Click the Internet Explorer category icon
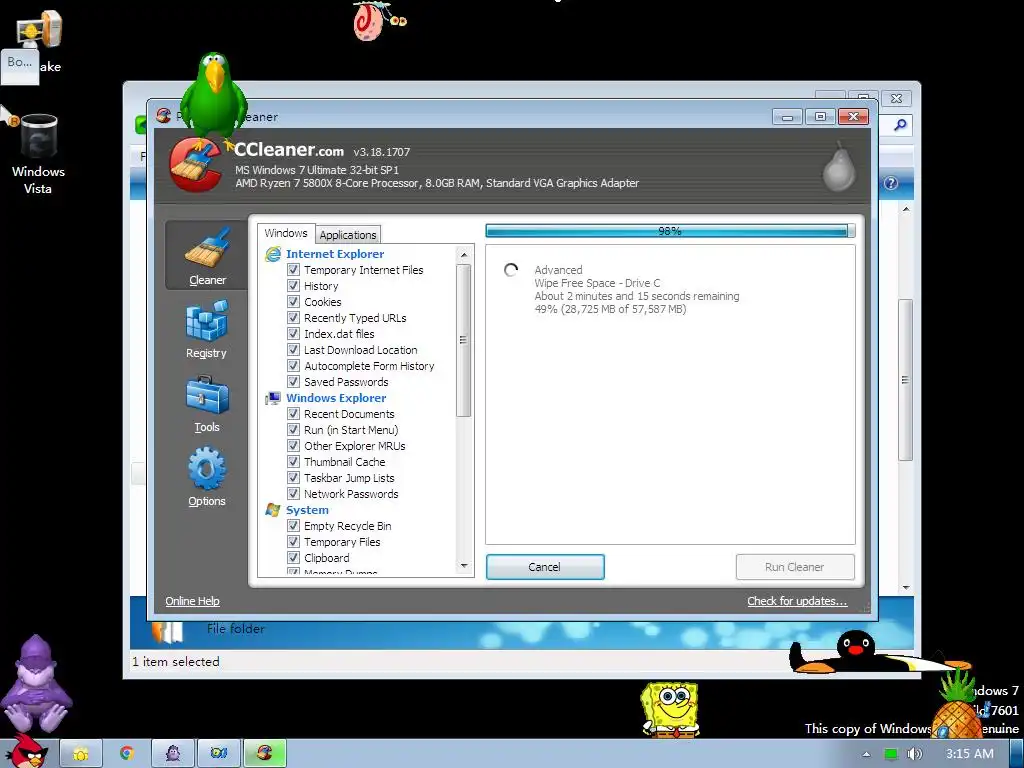1024x768 pixels. (x=273, y=254)
